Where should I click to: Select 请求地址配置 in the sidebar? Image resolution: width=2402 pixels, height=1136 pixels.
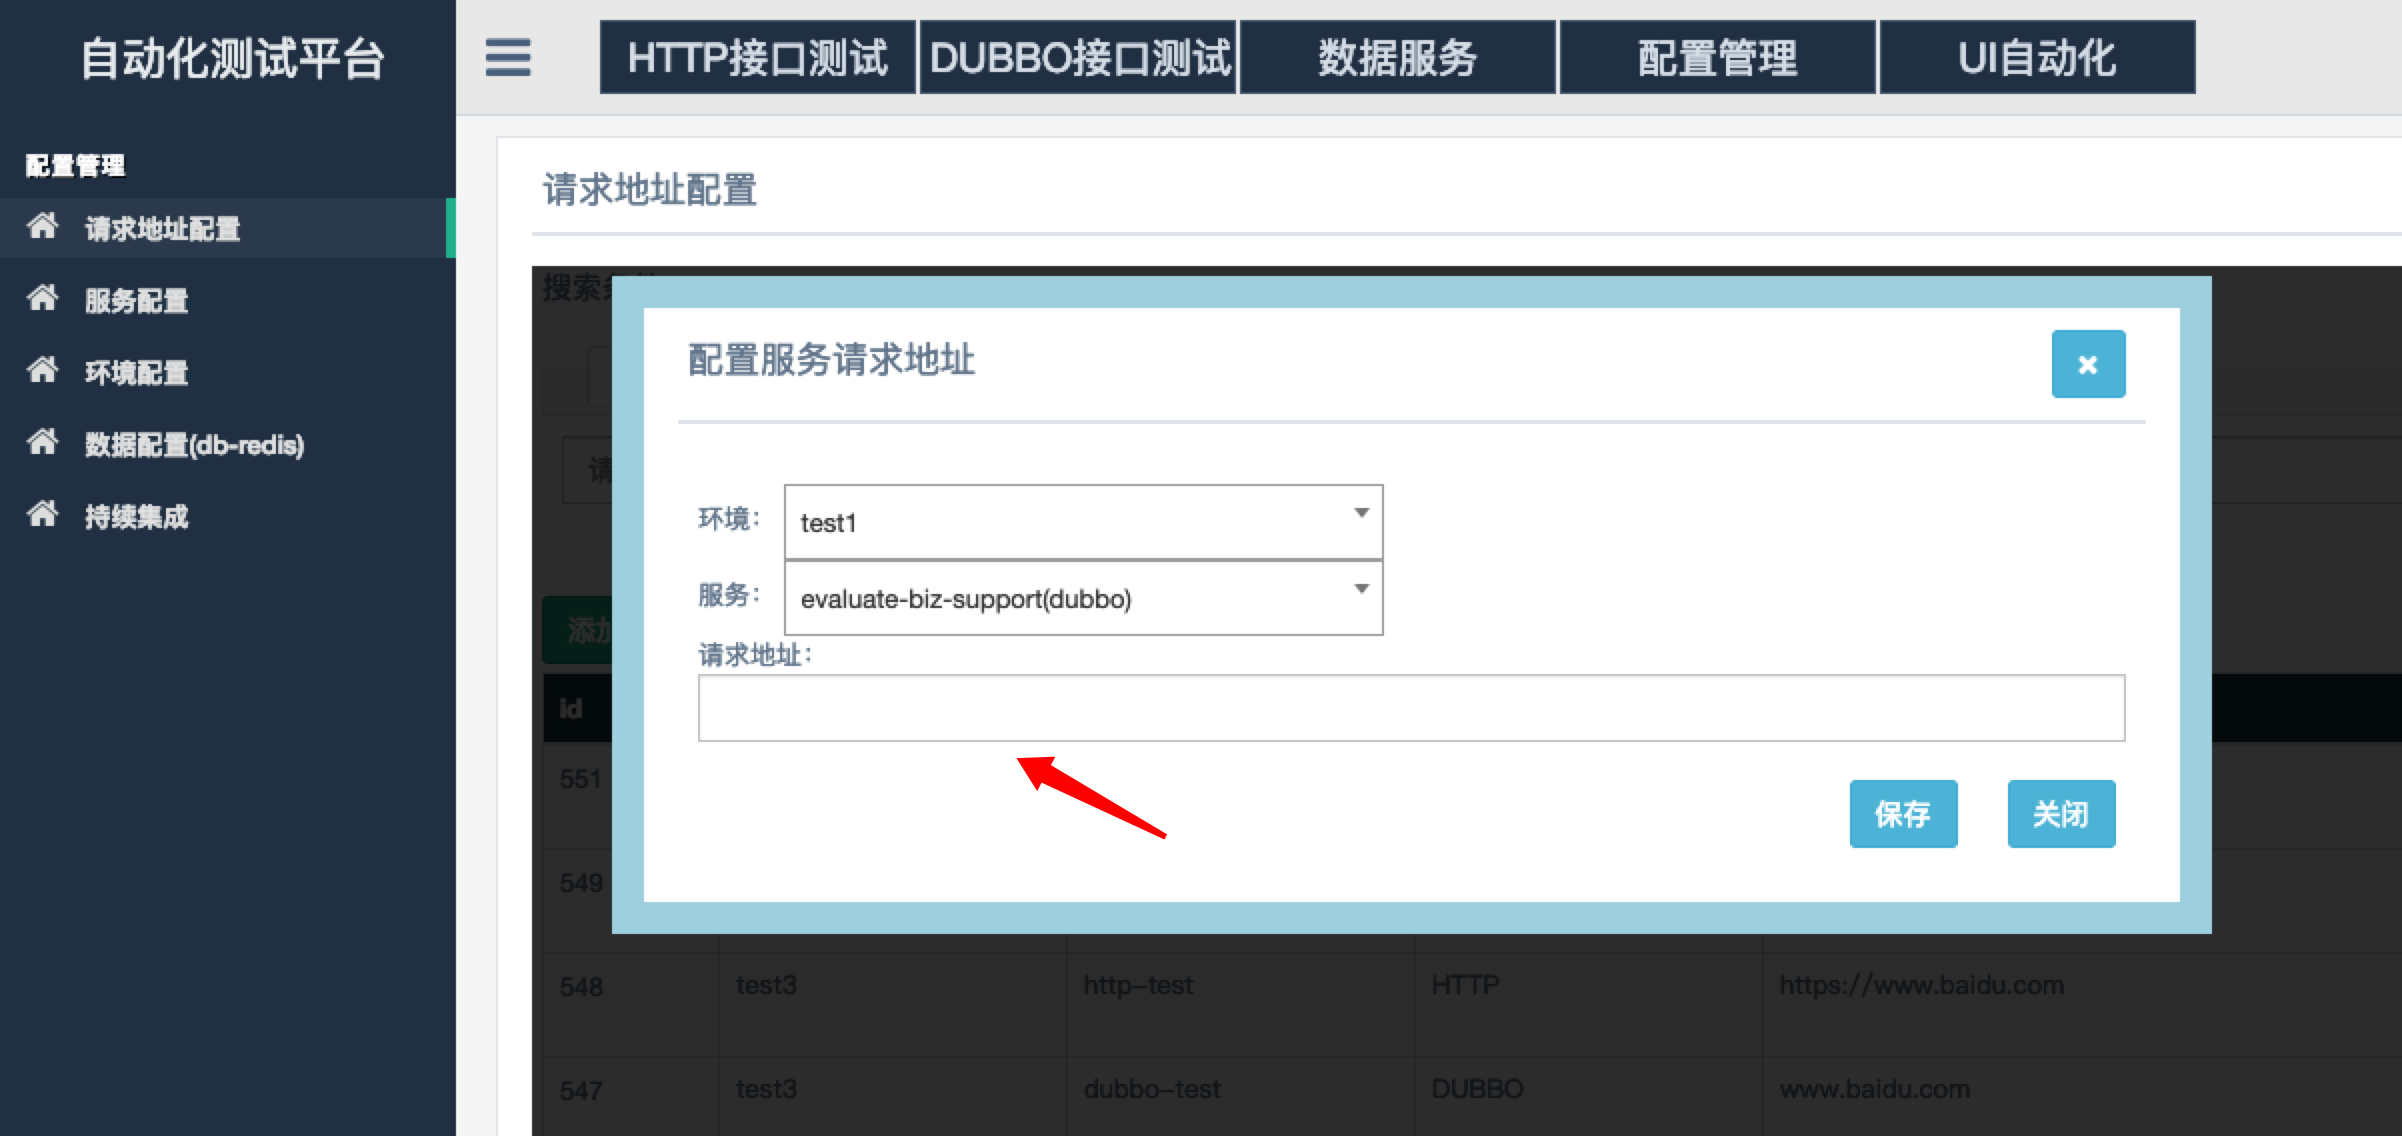pyautogui.click(x=228, y=228)
